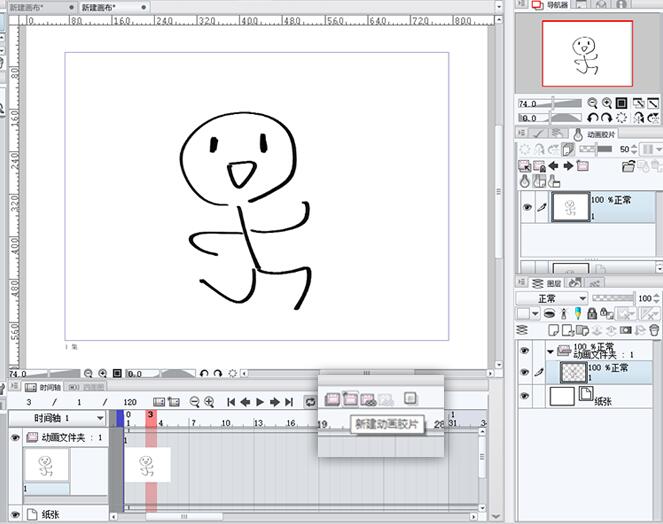663x524 pixels.
Task: Toggle visibility of 动画文件夹 layer folder
Action: (x=525, y=350)
